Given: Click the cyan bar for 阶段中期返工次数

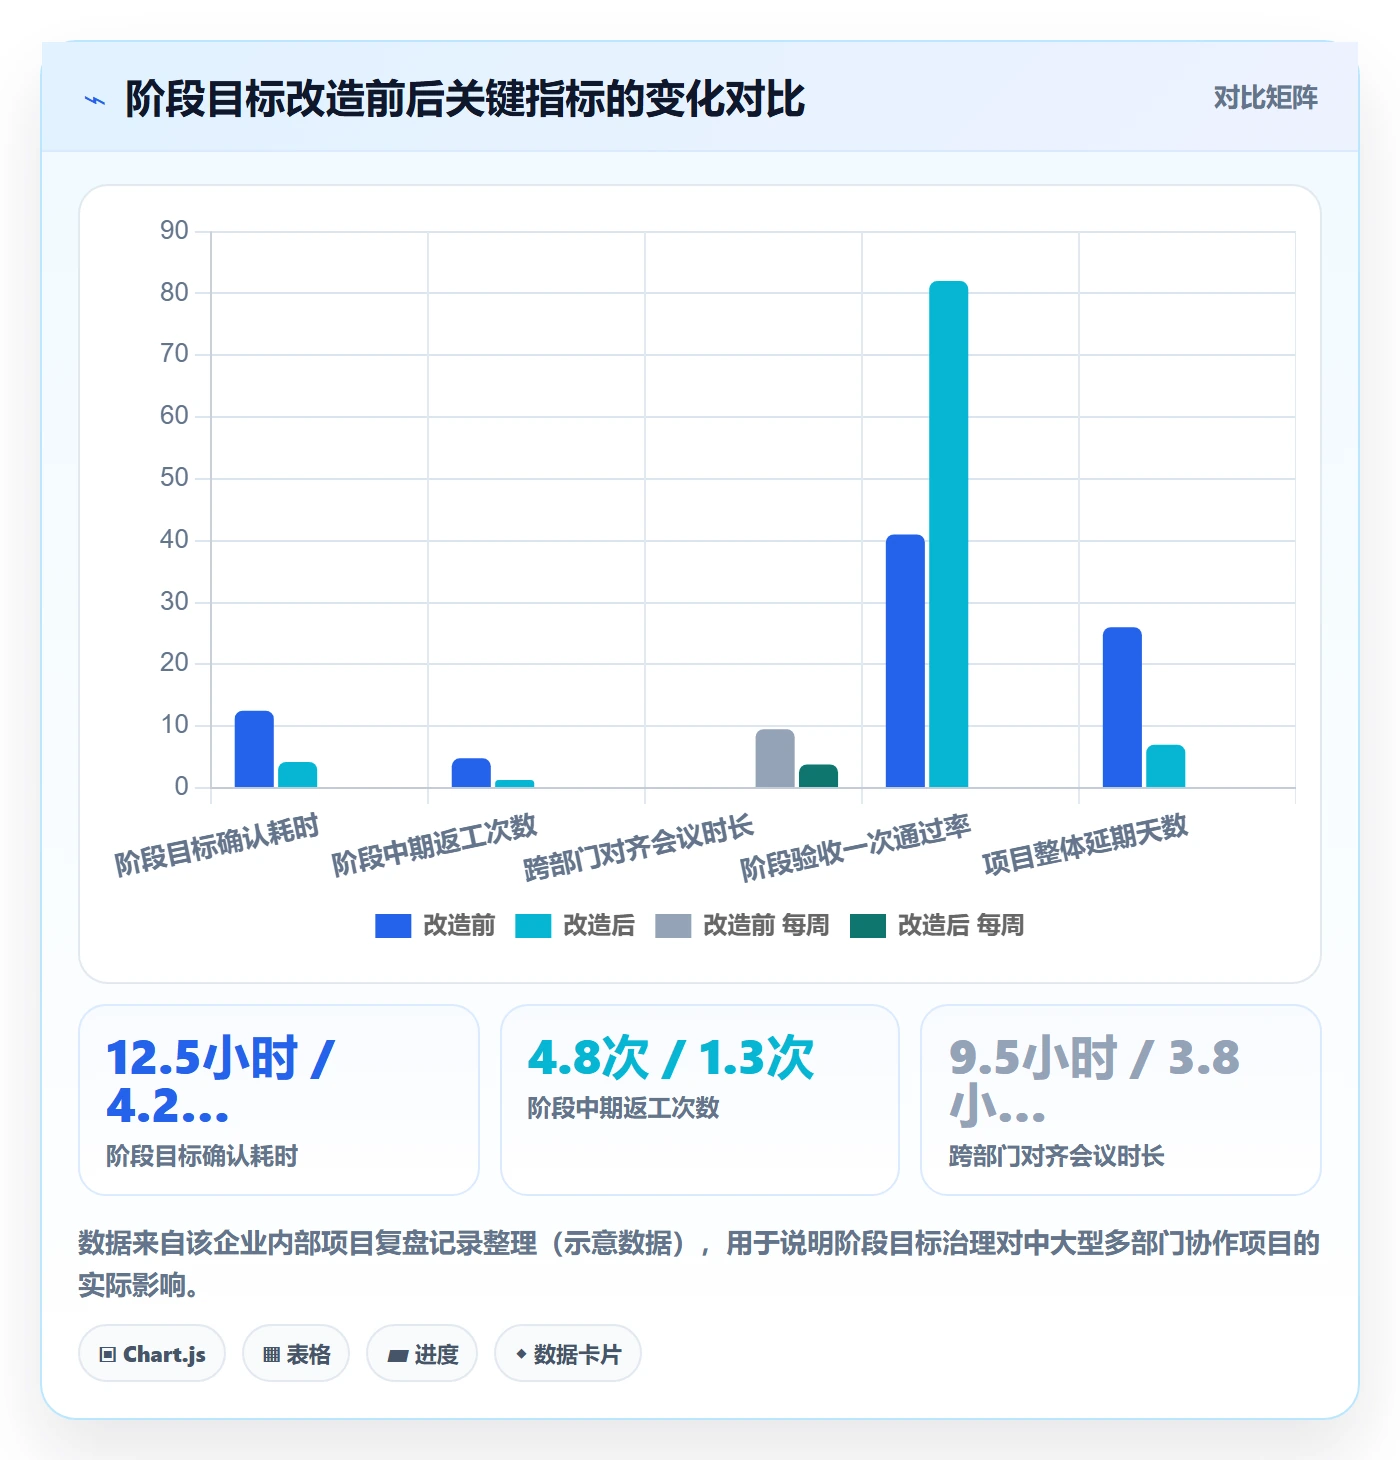Looking at the screenshot, I should 514,784.
